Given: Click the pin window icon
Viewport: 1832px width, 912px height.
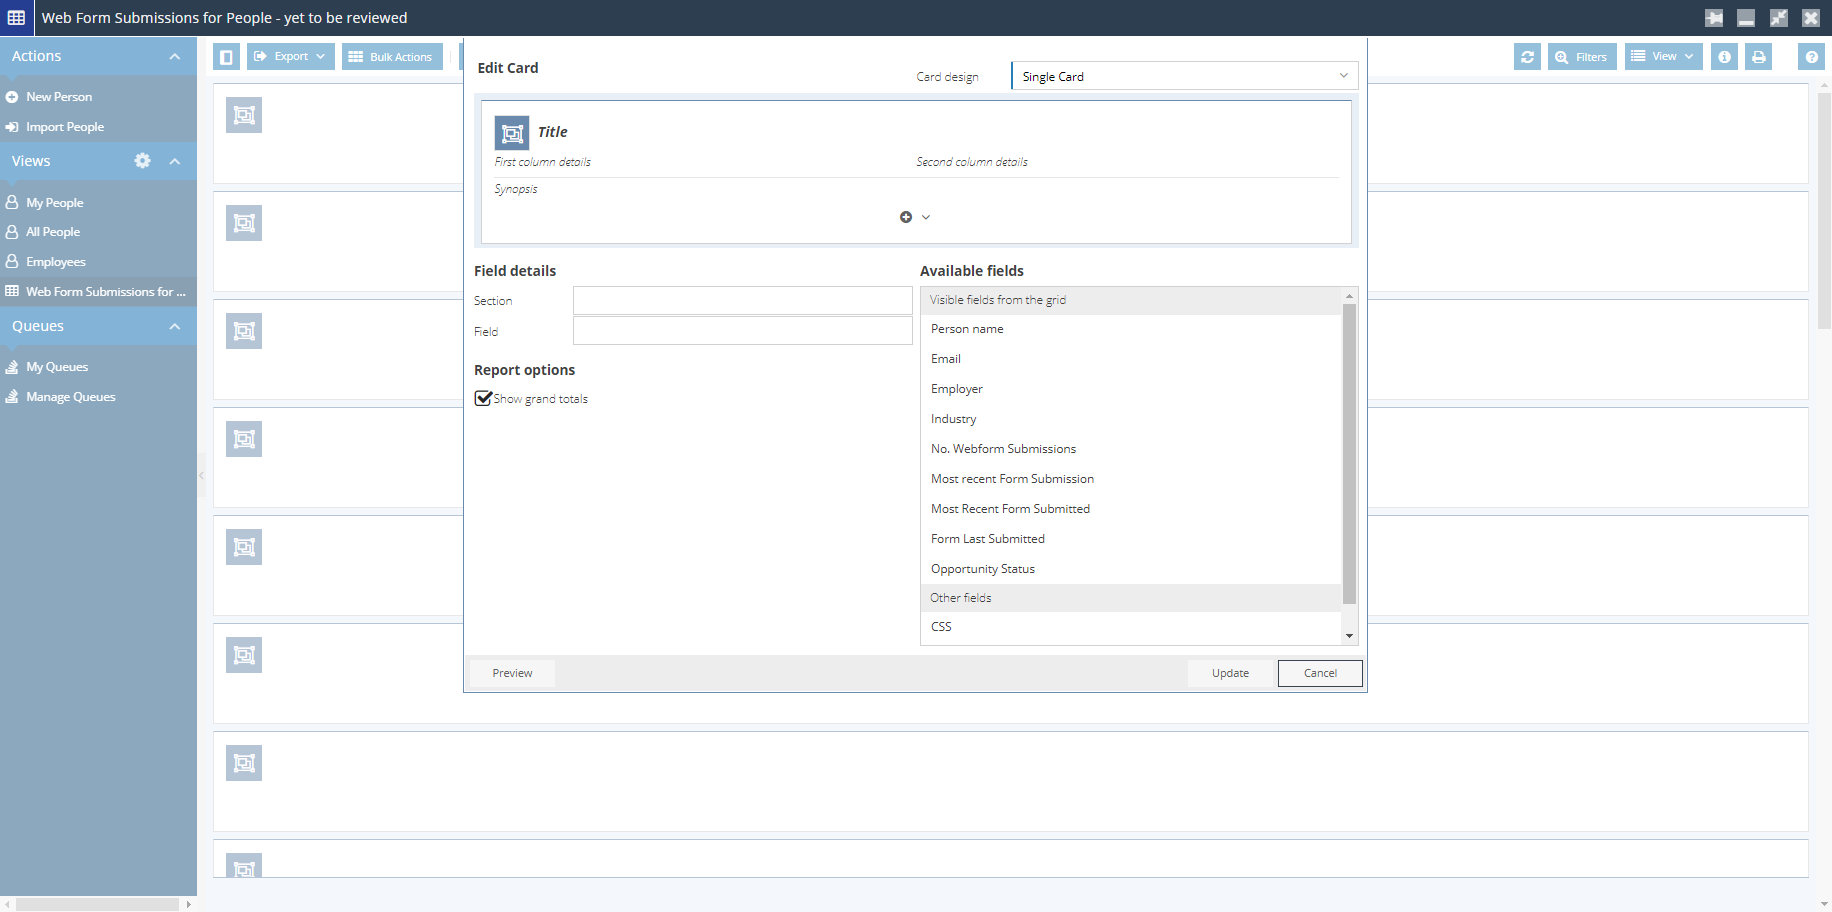Looking at the screenshot, I should pos(1714,18).
